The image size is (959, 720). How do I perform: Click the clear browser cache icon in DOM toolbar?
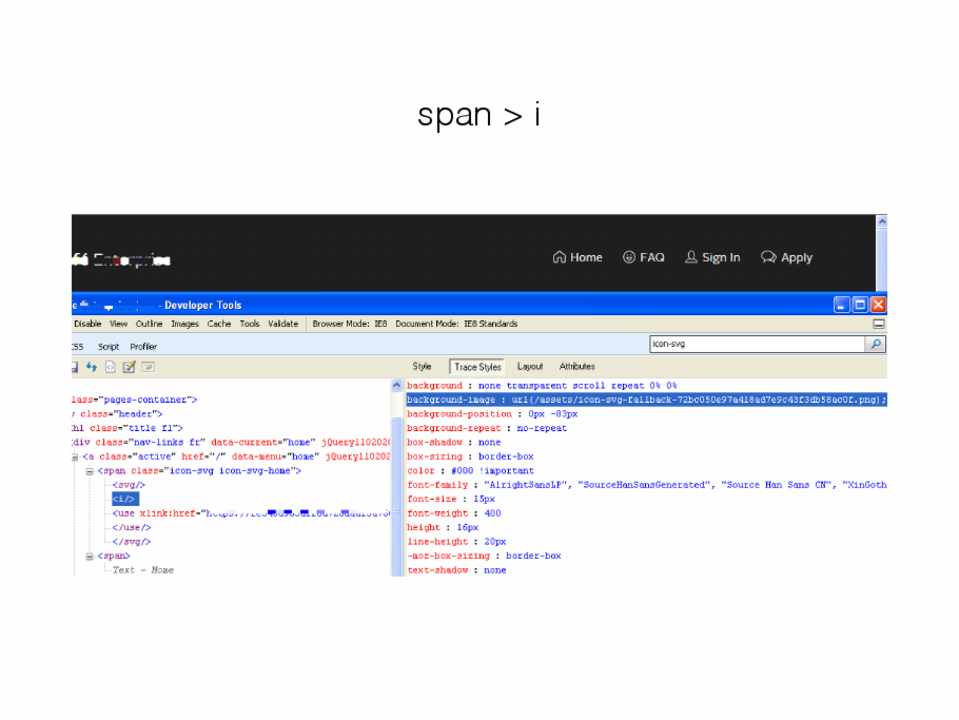tap(110, 367)
